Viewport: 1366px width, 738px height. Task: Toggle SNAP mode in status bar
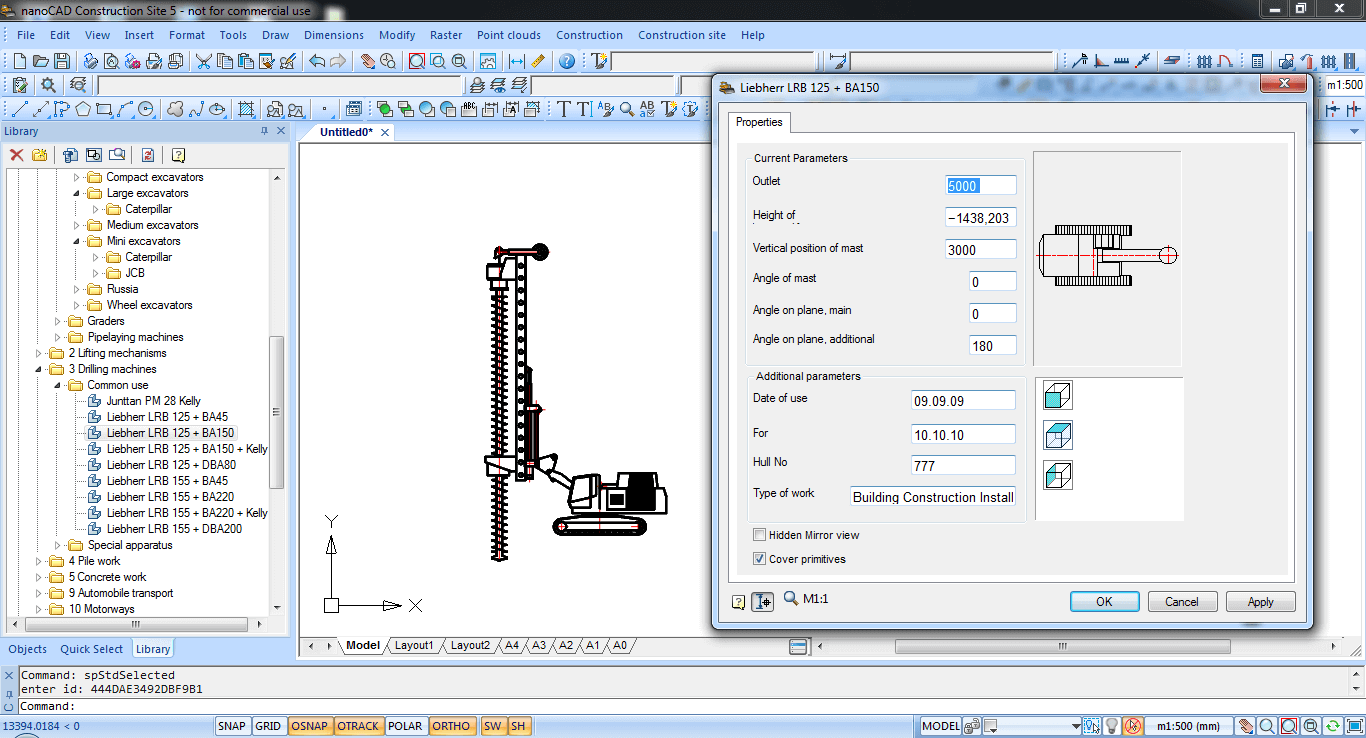pos(231,726)
